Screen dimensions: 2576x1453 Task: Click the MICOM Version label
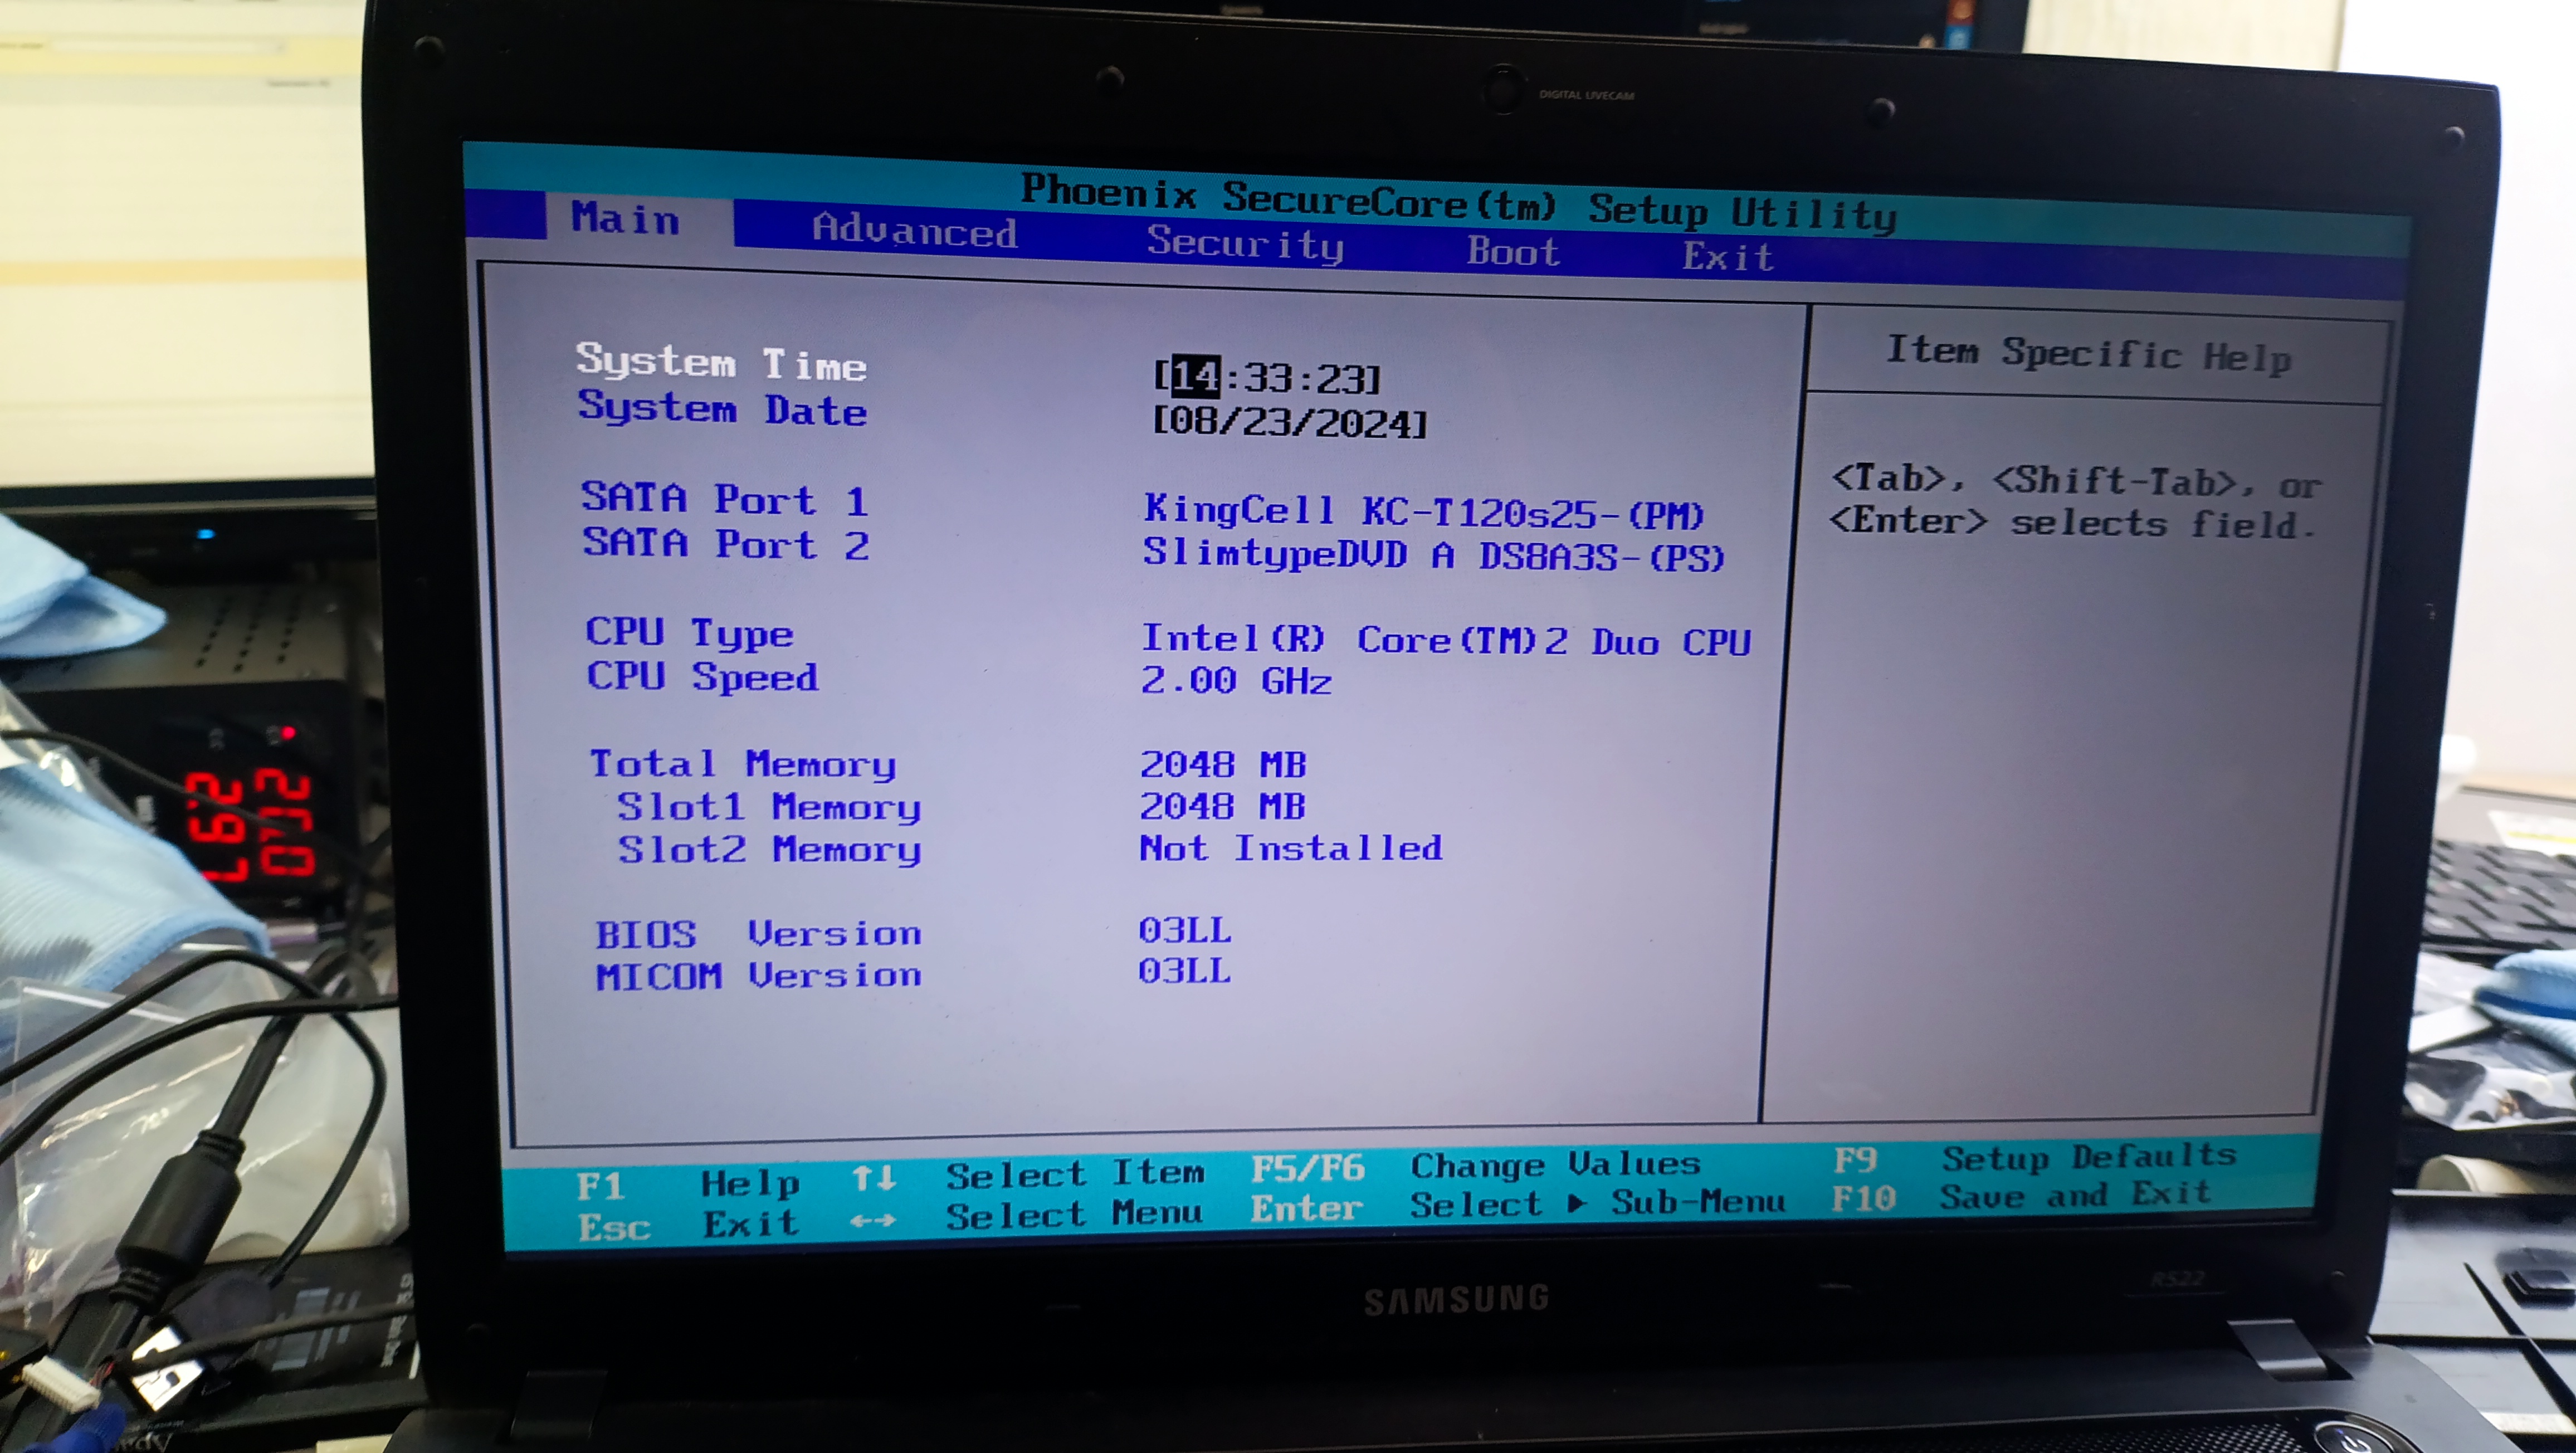(x=758, y=975)
